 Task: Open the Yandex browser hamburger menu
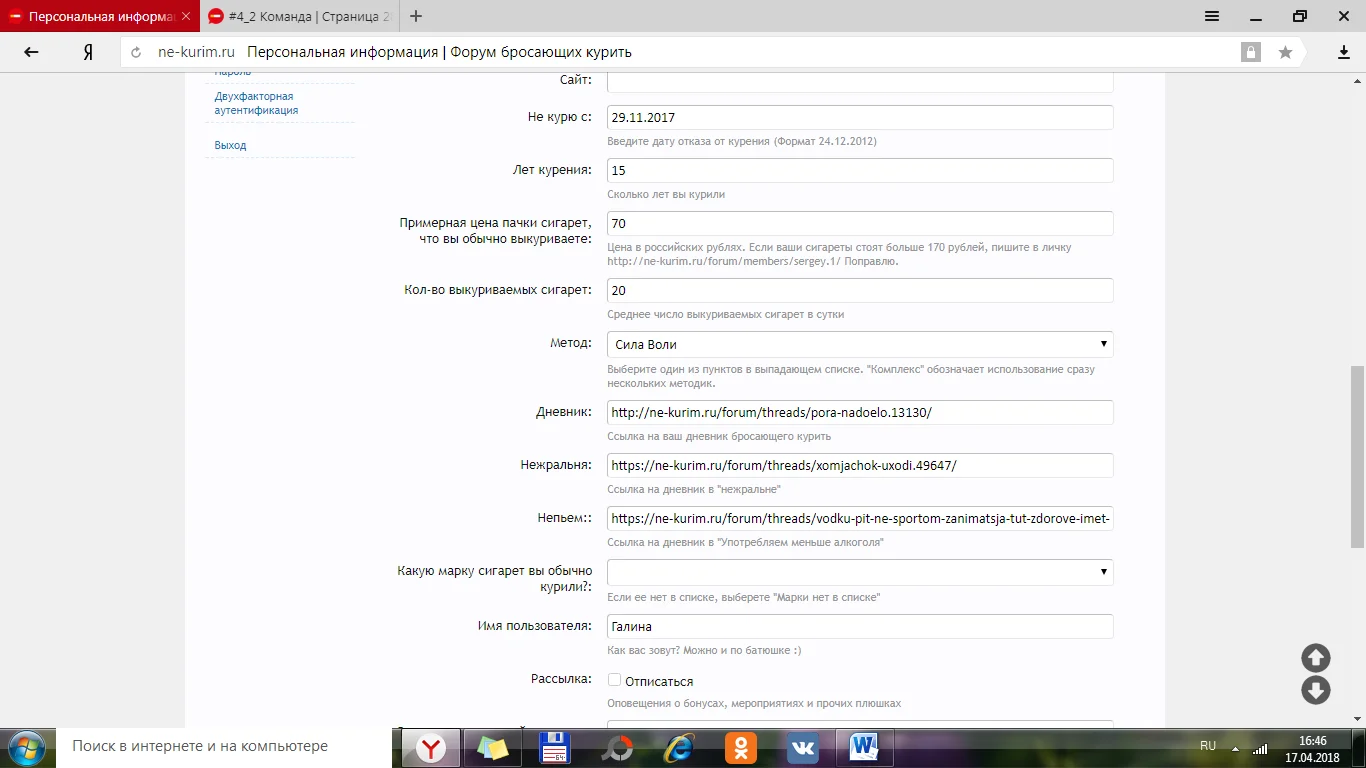pyautogui.click(x=1212, y=16)
